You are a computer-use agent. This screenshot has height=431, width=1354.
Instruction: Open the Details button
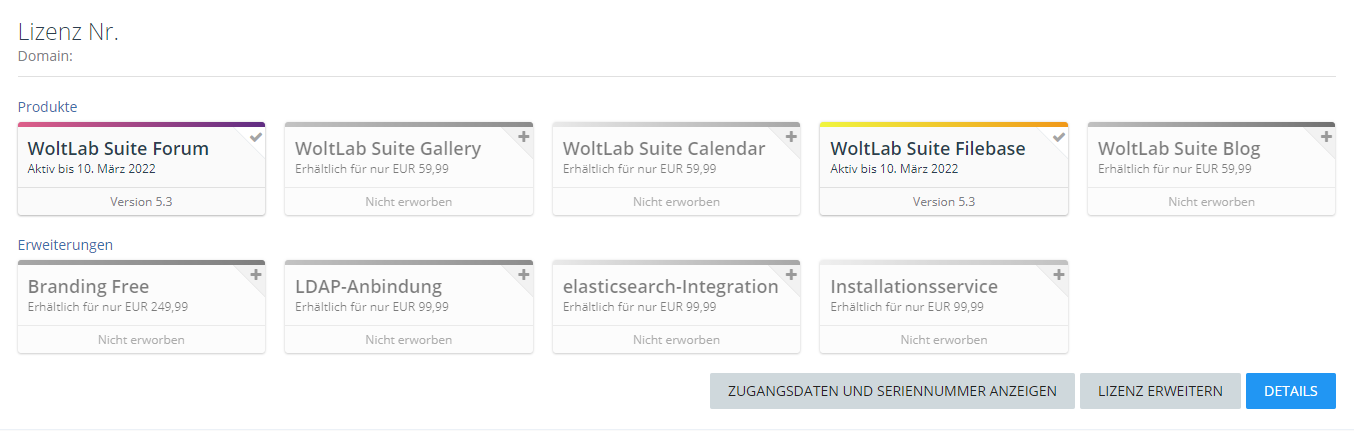click(1290, 391)
